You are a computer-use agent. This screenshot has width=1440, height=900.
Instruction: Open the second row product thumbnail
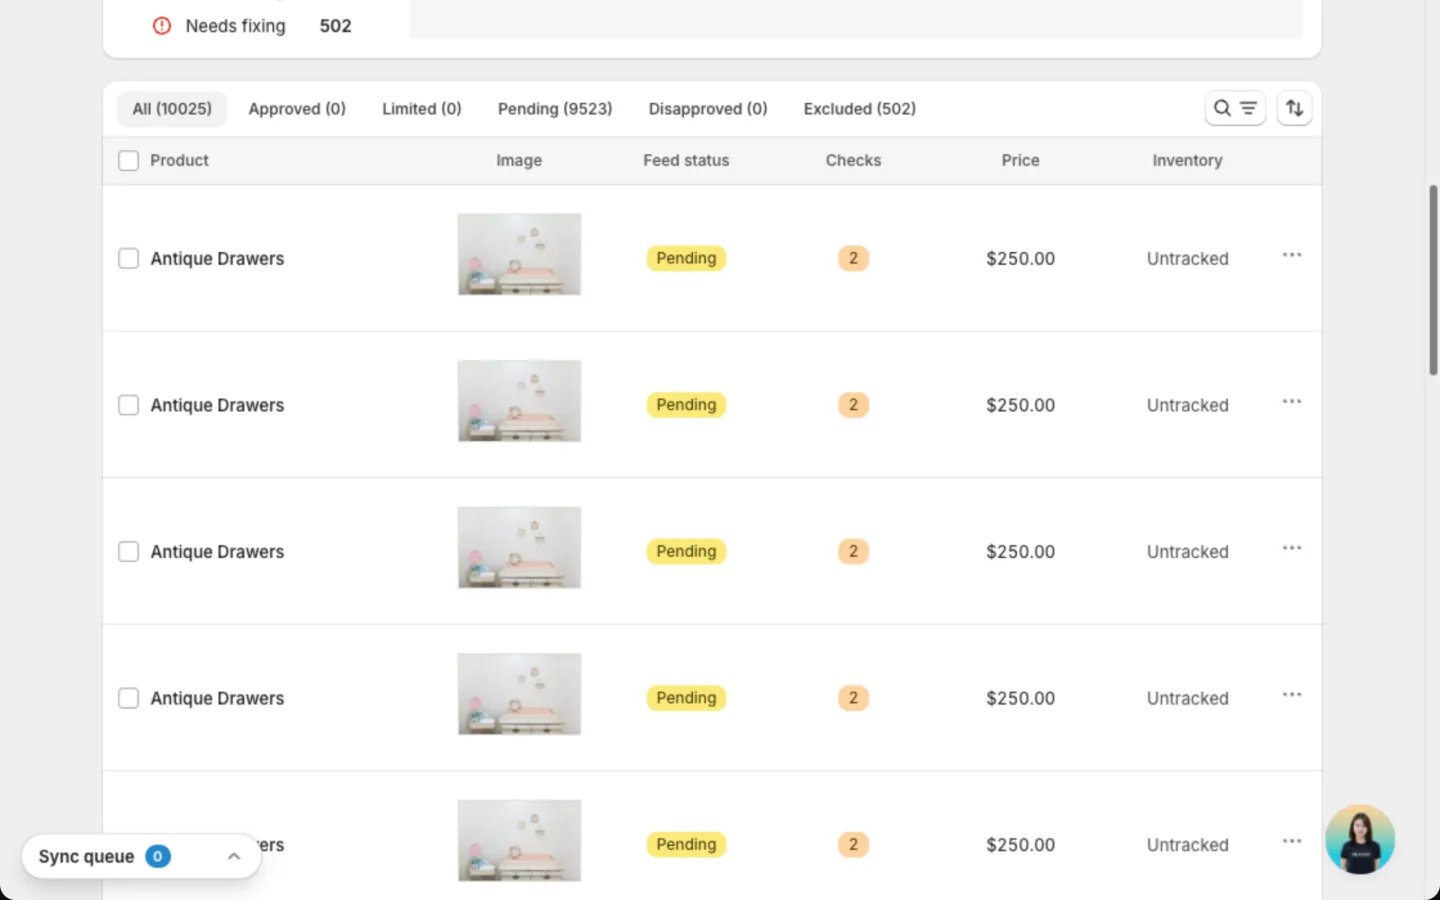pyautogui.click(x=519, y=401)
